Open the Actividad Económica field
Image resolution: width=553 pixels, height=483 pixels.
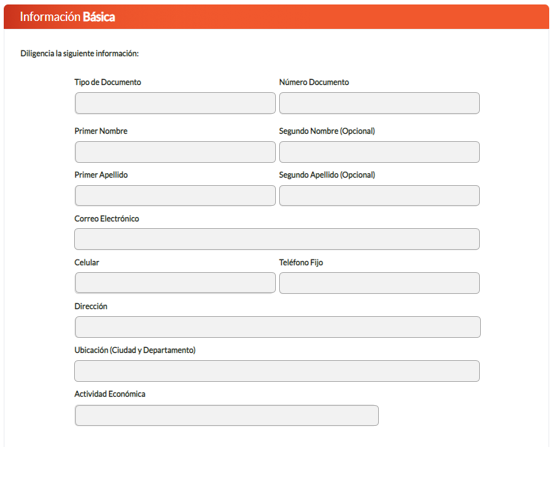coord(227,415)
